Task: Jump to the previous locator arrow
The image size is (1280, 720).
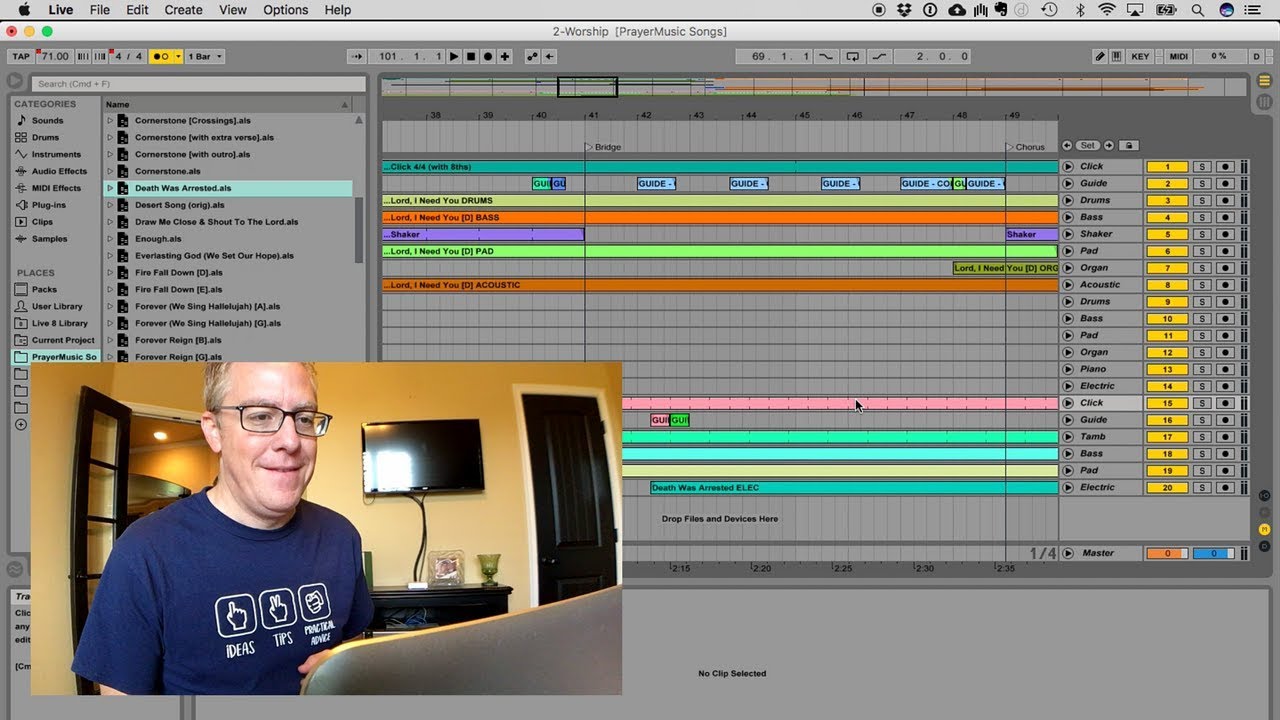Action: pyautogui.click(x=1067, y=146)
